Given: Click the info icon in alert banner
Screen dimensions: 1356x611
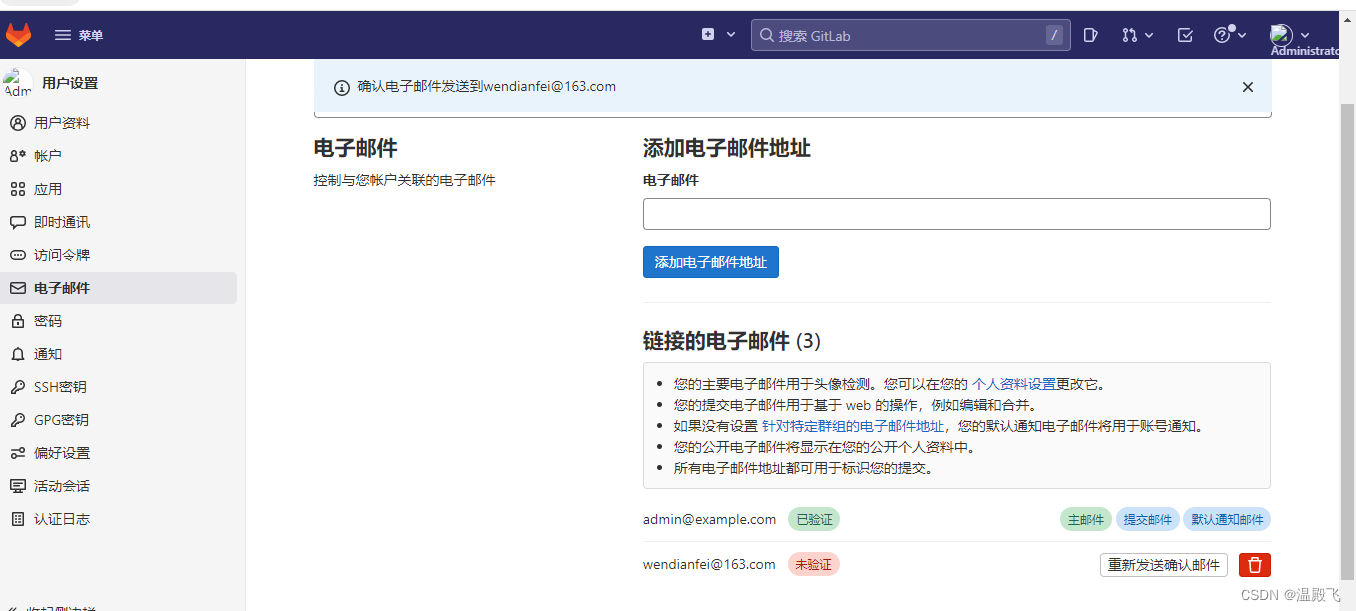Looking at the screenshot, I should [x=342, y=87].
